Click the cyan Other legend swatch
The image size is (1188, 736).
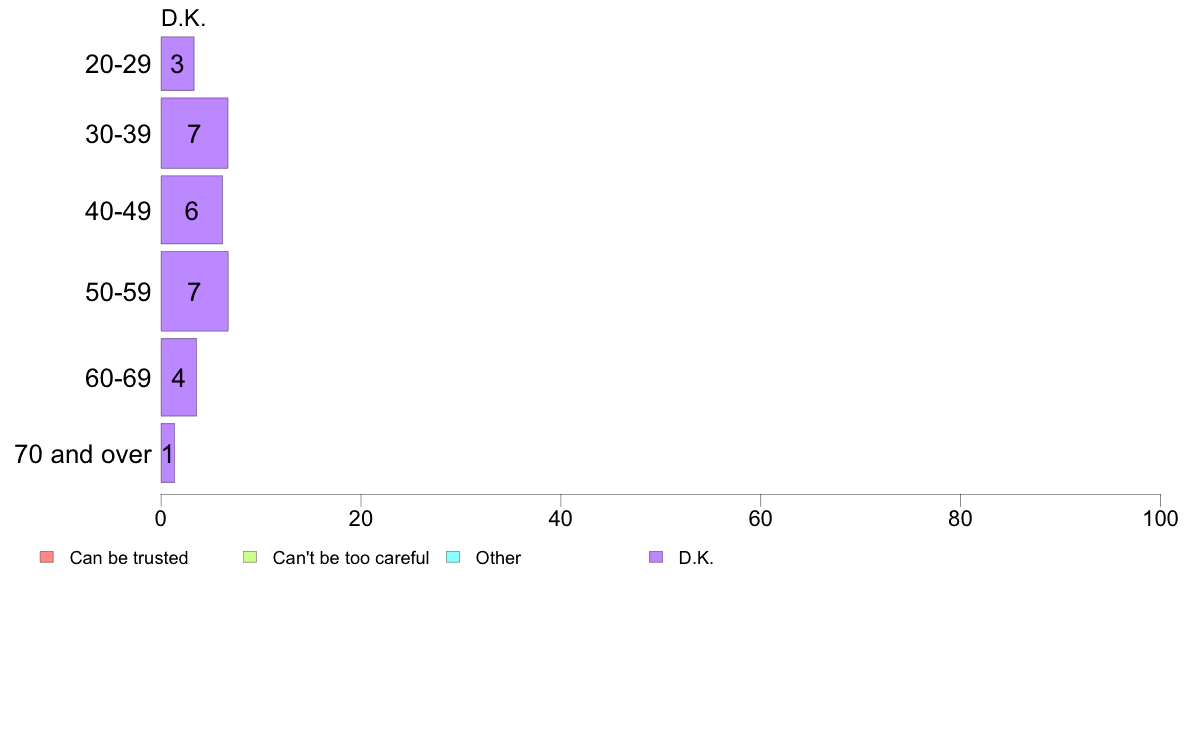453,557
